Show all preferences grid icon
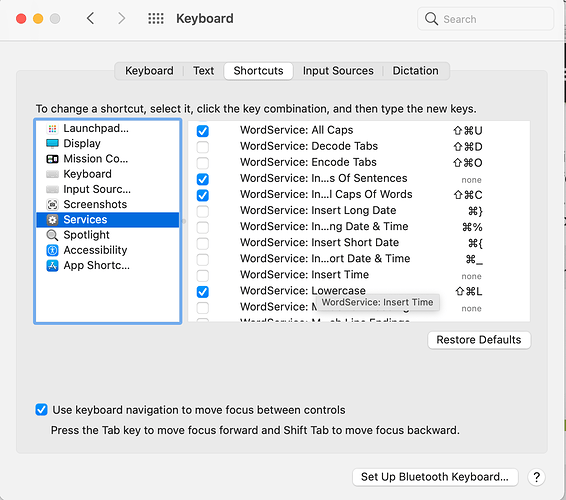Screen dimensions: 566x500 (x=156, y=18)
